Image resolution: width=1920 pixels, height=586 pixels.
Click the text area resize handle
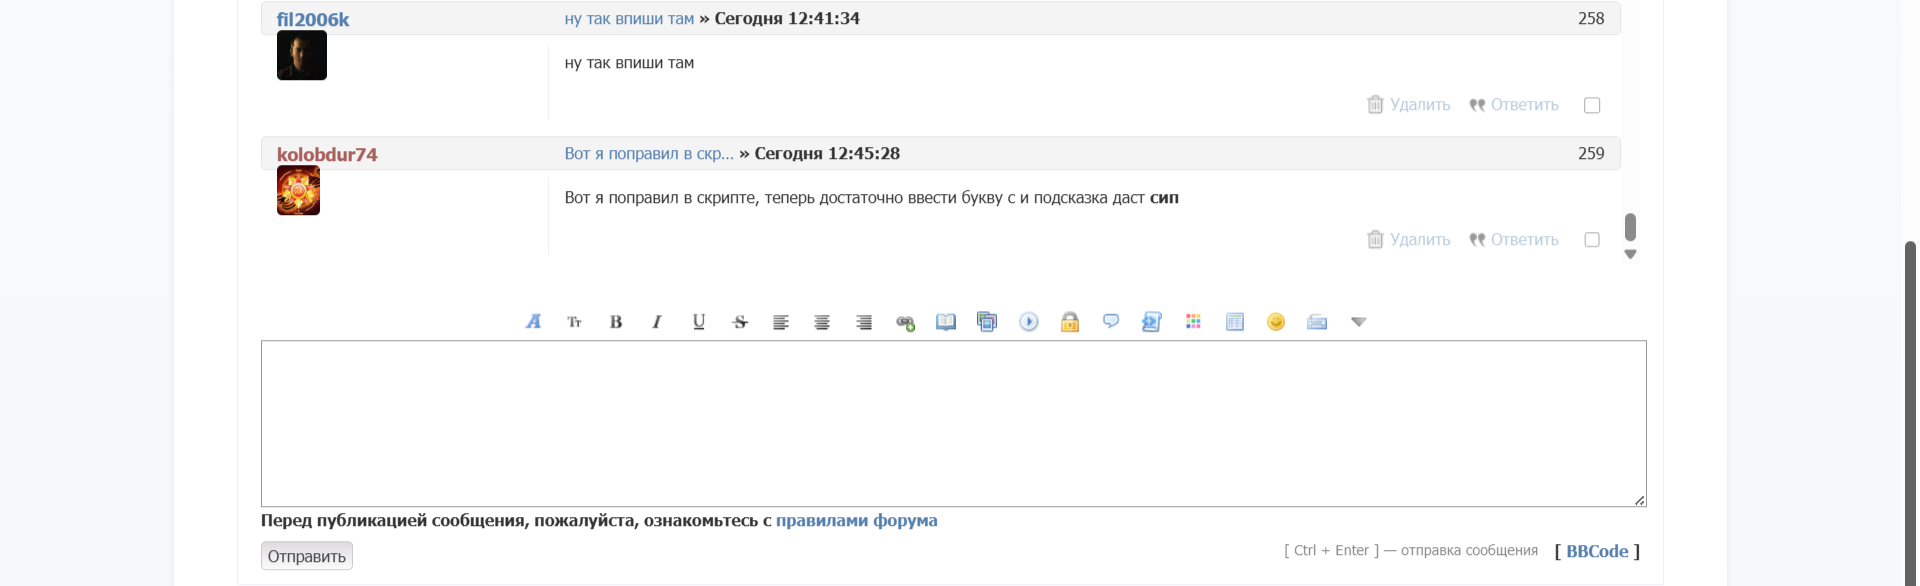[x=1640, y=500]
